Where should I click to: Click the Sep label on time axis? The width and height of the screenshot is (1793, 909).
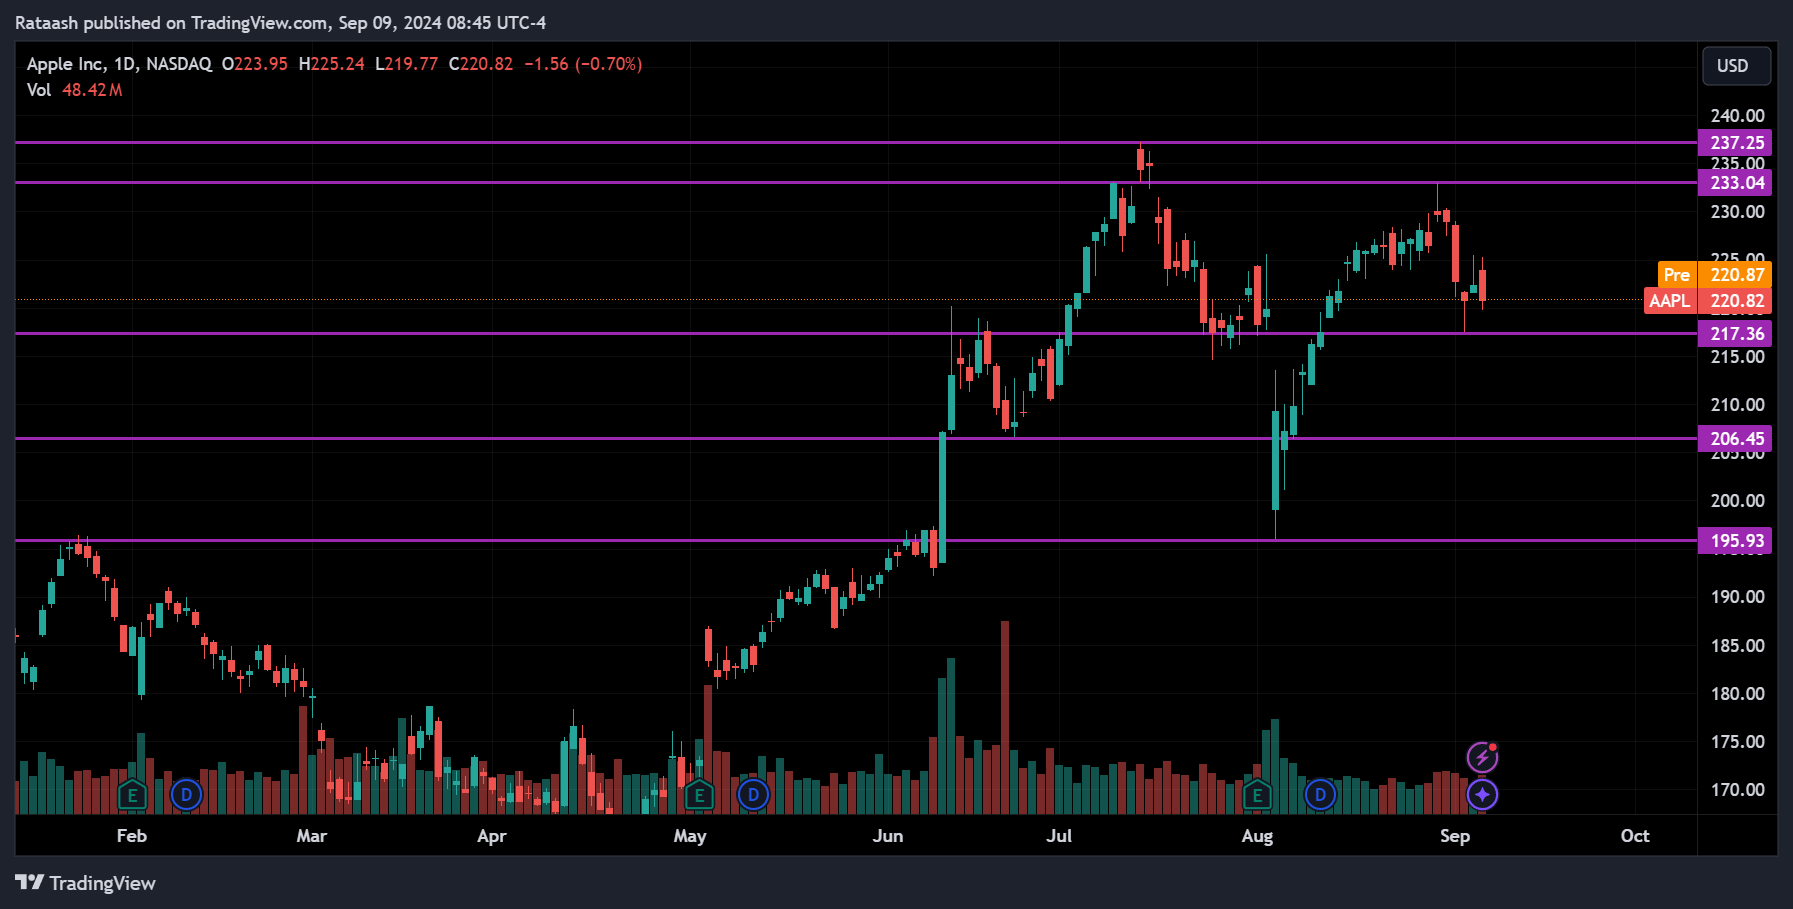pos(1455,836)
